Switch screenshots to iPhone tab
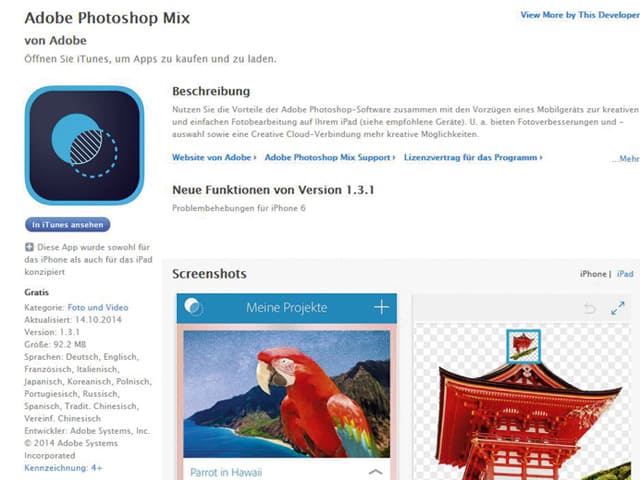Screen dimensions: 640x480 (593, 274)
